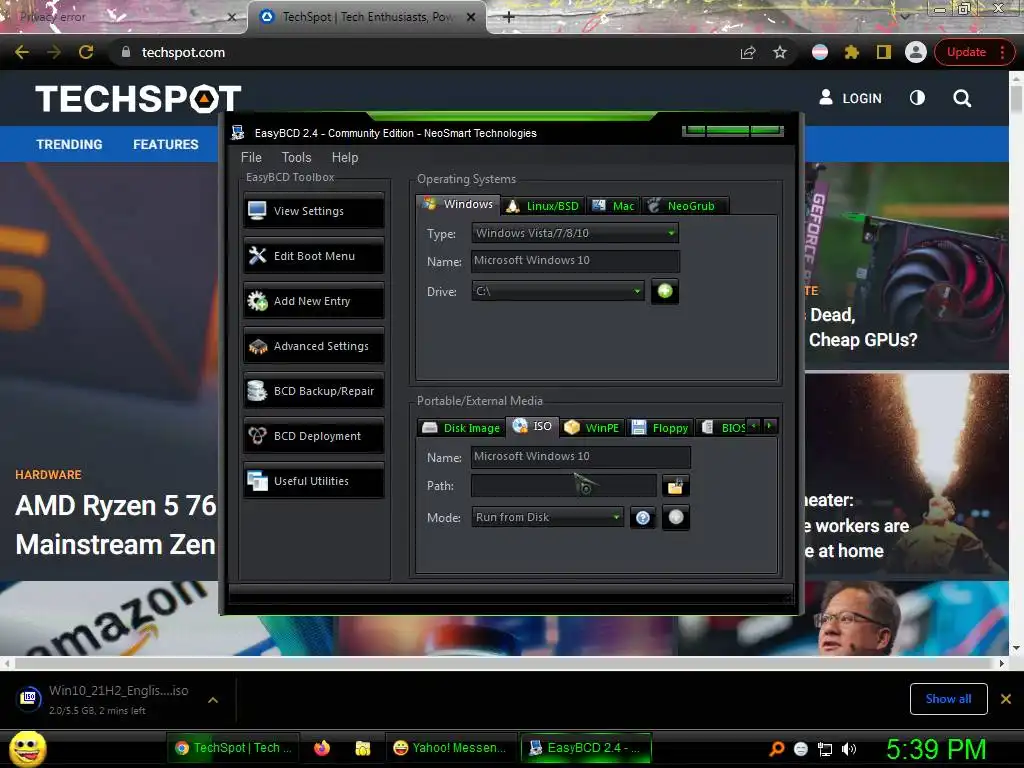Image resolution: width=1024 pixels, height=768 pixels.
Task: Switch to the Mac tab
Action: tap(613, 206)
